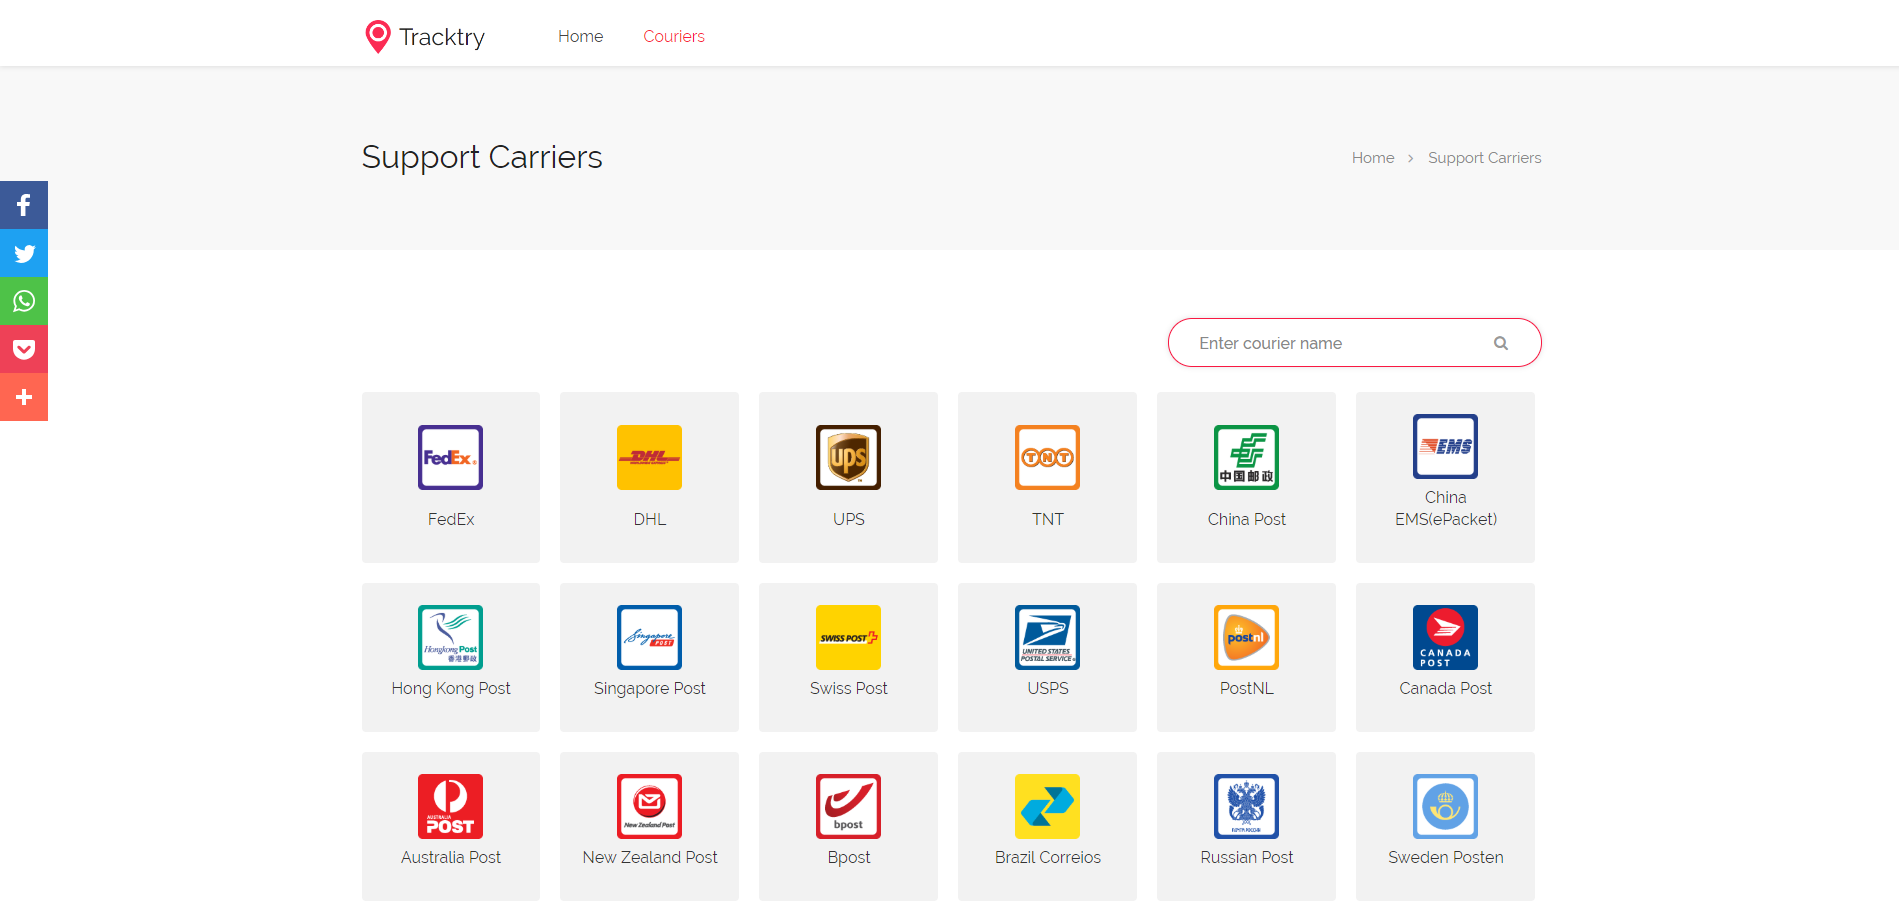The height and width of the screenshot is (911, 1899).
Task: Select the Bpost logo
Action: 848,806
